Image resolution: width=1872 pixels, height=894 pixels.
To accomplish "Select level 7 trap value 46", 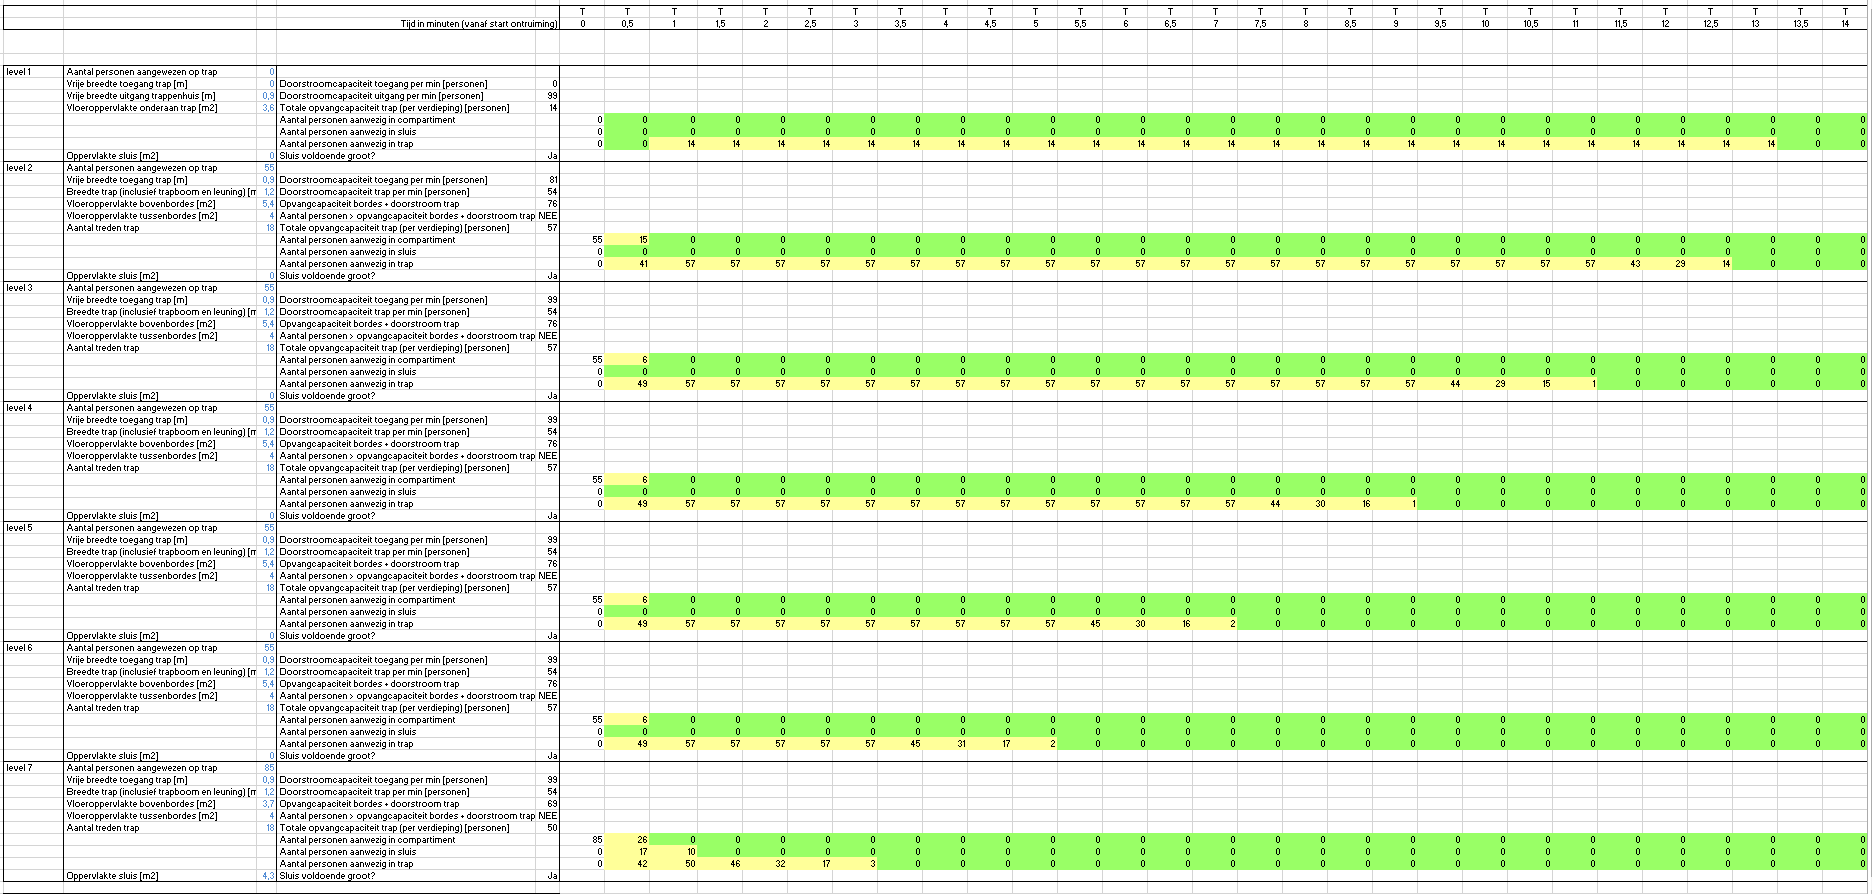I will pos(735,864).
